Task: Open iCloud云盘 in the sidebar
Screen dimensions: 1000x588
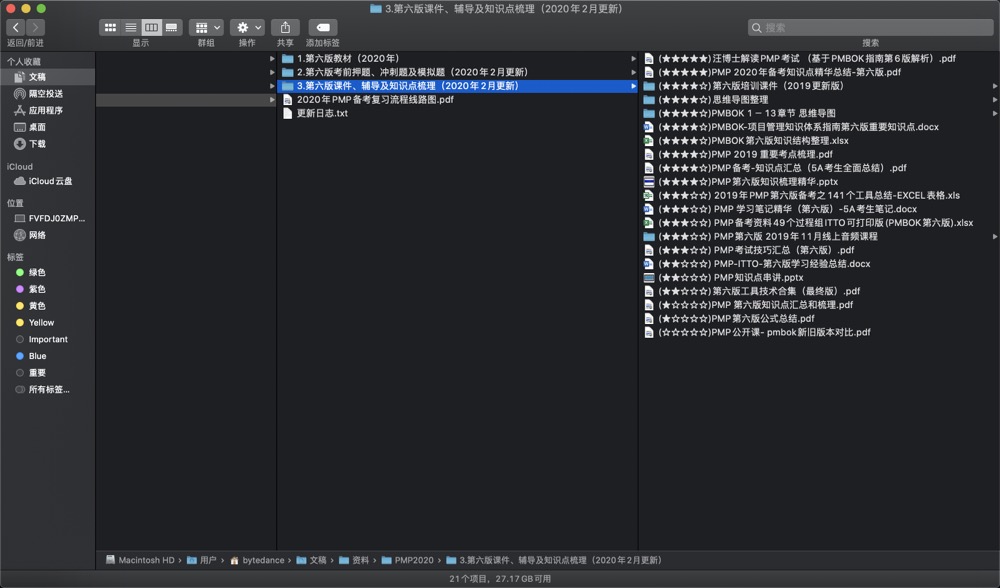Action: click(50, 181)
